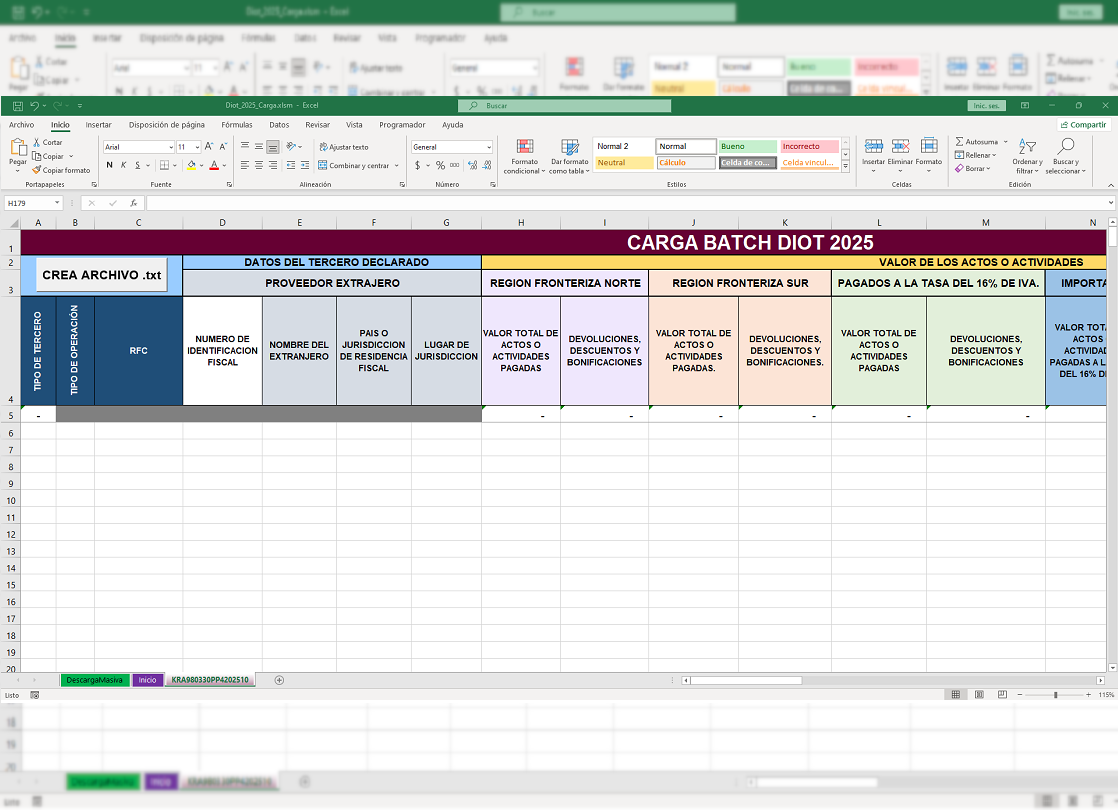Viewport: 1118px width, 810px height.
Task: Click the Compartir button
Action: [1084, 125]
